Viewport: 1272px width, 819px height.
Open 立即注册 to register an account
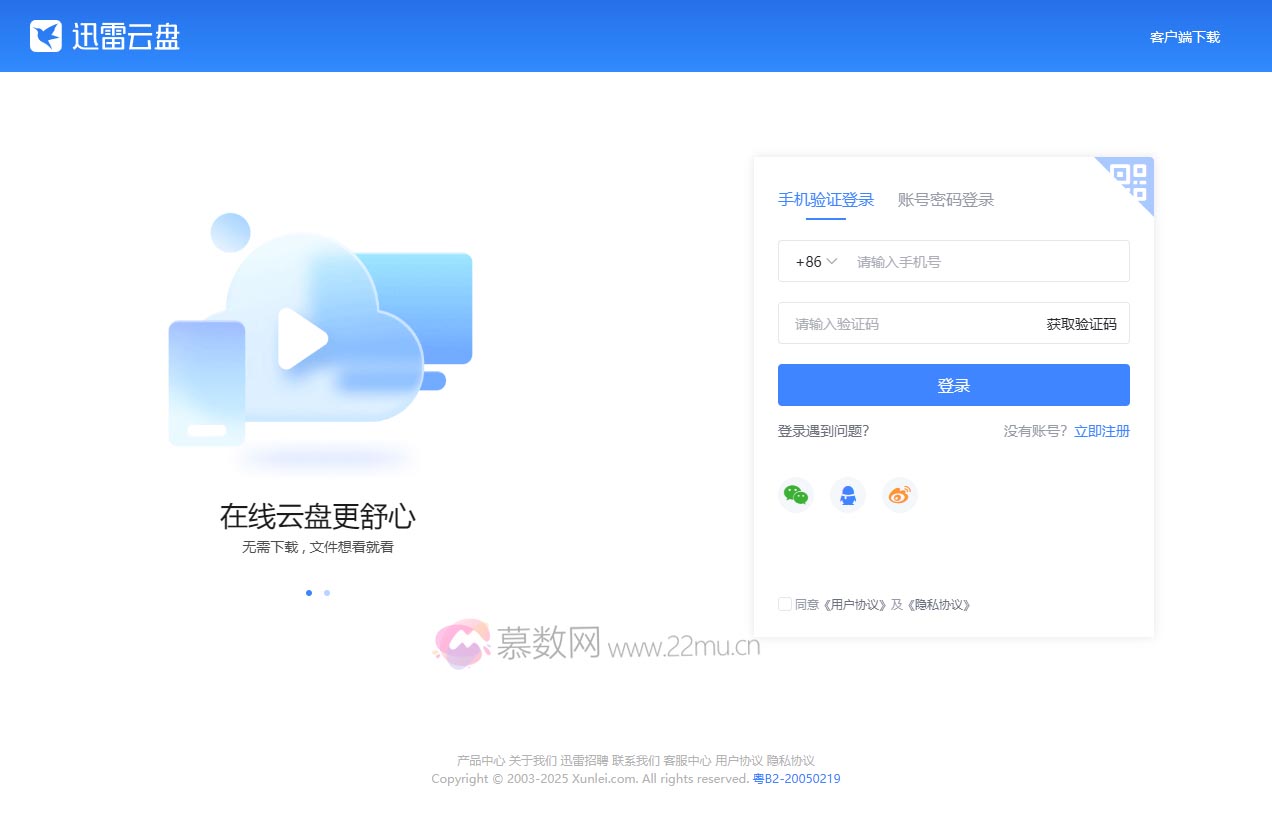click(1101, 431)
